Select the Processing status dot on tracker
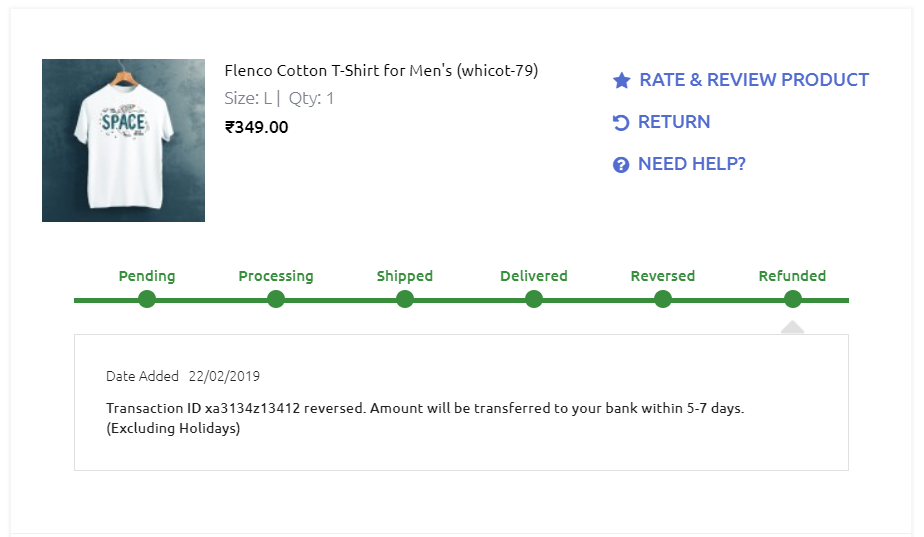The height and width of the screenshot is (537, 924). (x=276, y=299)
